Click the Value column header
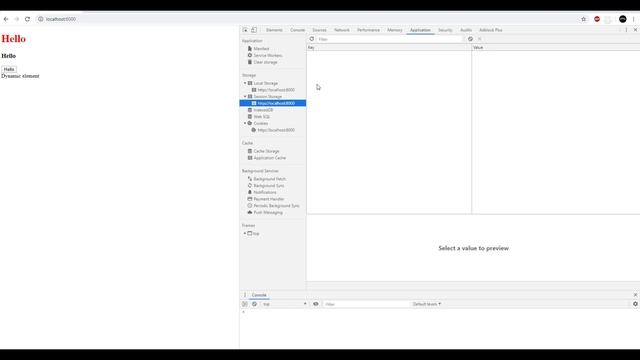640x360 pixels. [556, 48]
